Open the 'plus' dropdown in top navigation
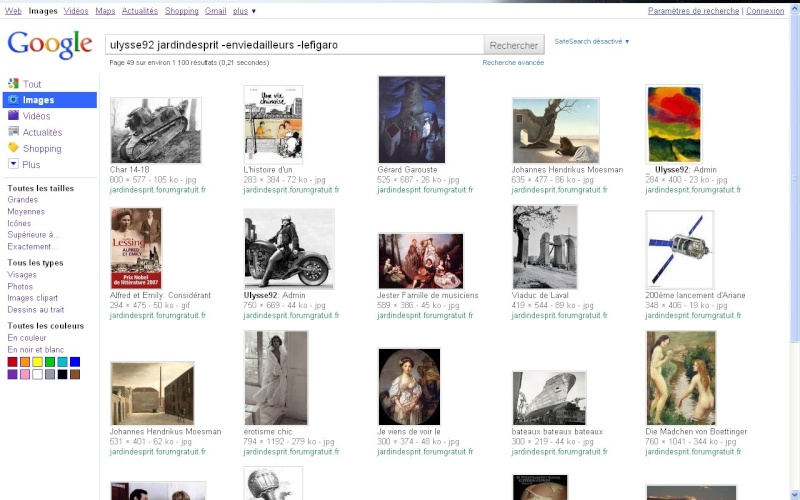800x500 pixels. [244, 11]
